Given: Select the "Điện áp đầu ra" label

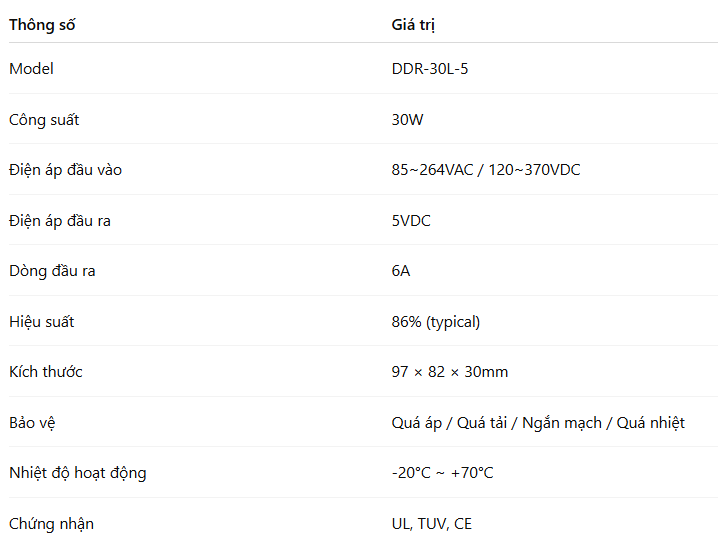Looking at the screenshot, I should point(60,221).
